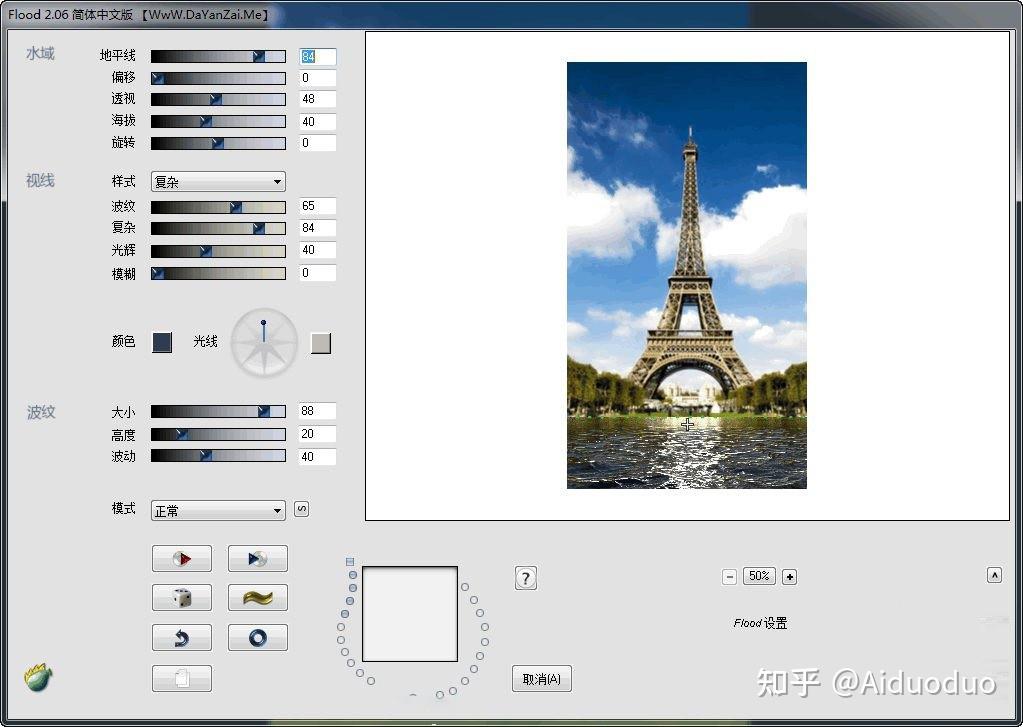Screen dimensions: 1023x727
Task: Click the golden wave preset icon
Action: [x=257, y=597]
